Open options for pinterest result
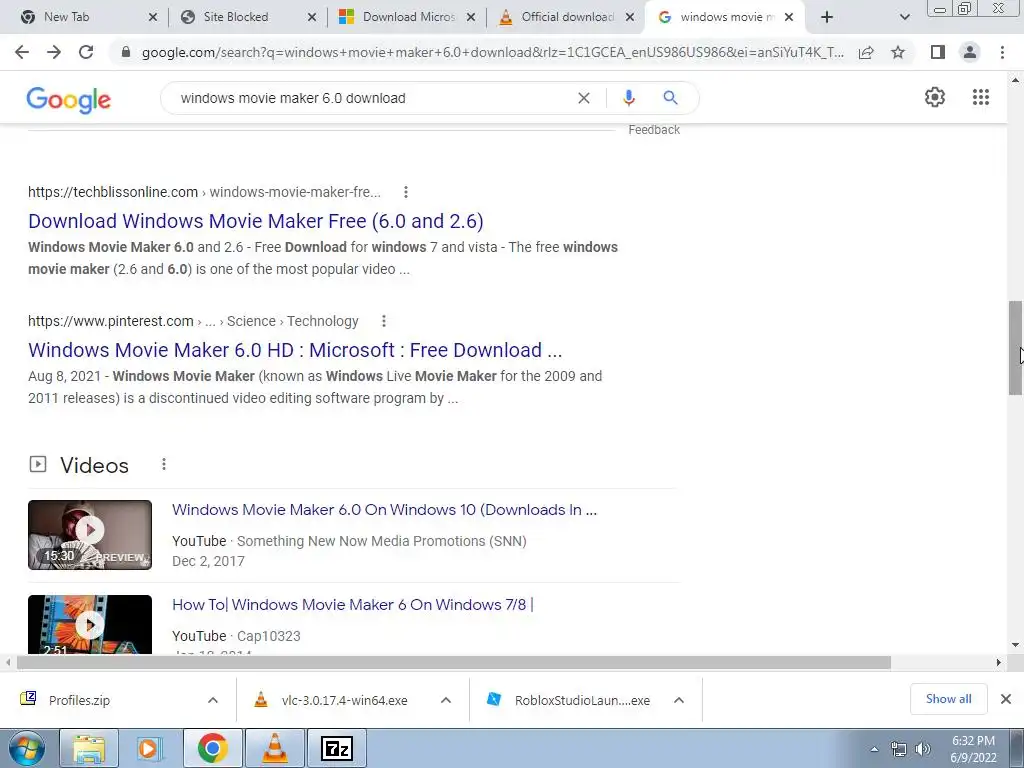Viewport: 1024px width, 768px height. (x=383, y=321)
